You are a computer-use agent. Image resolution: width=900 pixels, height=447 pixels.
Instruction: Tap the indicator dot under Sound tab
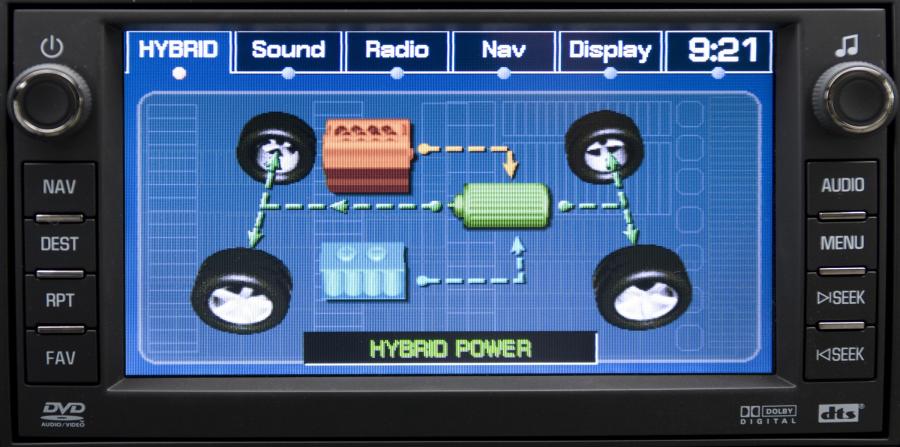(289, 73)
